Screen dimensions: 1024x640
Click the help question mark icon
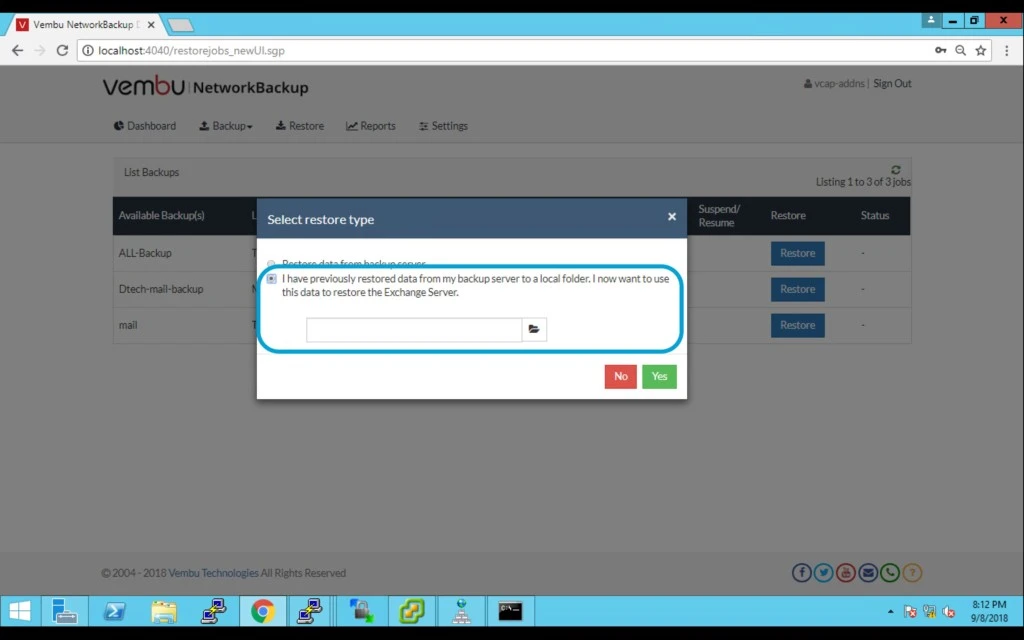(912, 573)
